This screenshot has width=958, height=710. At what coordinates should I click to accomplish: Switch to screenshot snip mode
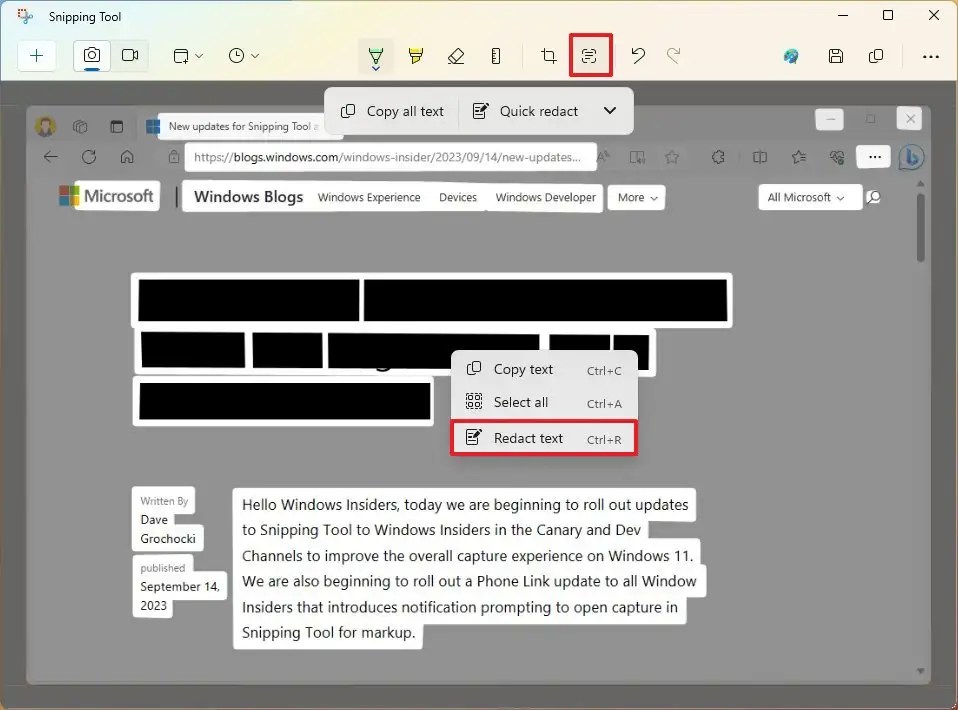pos(91,56)
